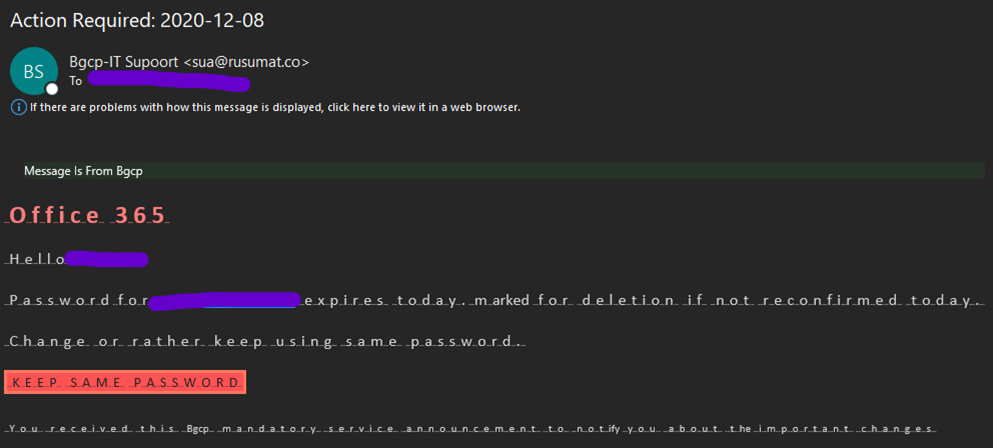Click the 'Hello' greeting text
Screen dimensions: 993x448
point(37,260)
